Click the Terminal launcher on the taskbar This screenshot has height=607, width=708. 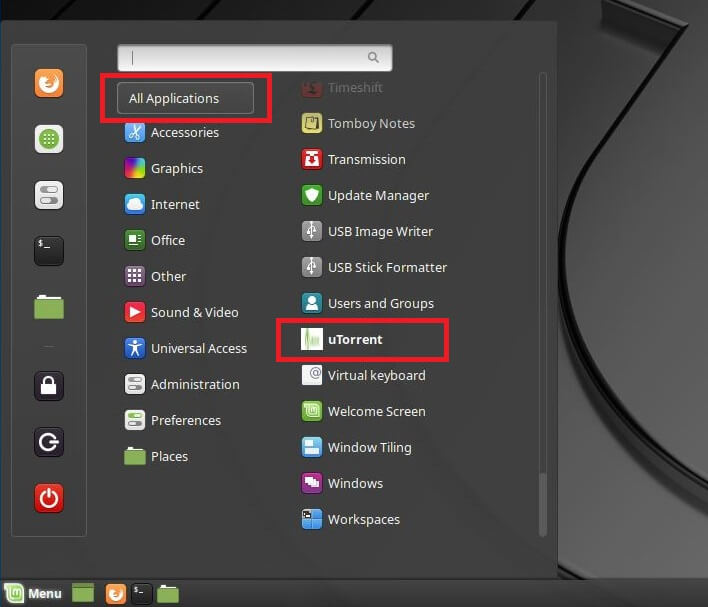141,593
